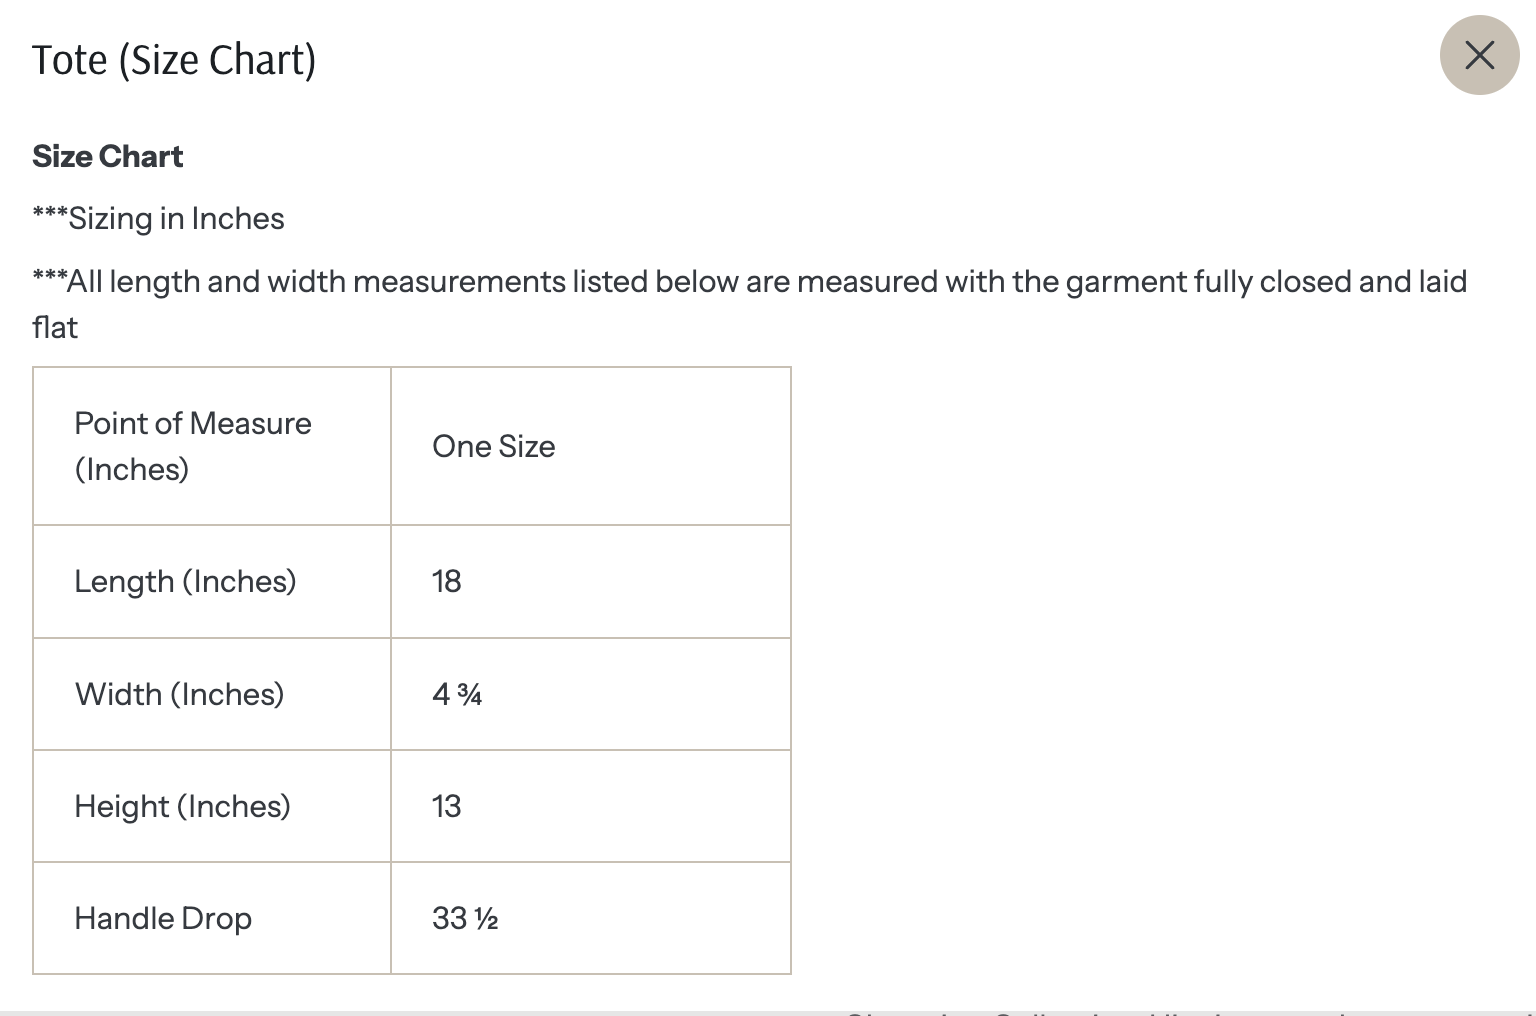1536x1016 pixels.
Task: Click the Tote (Size Chart) title
Action: pos(174,60)
